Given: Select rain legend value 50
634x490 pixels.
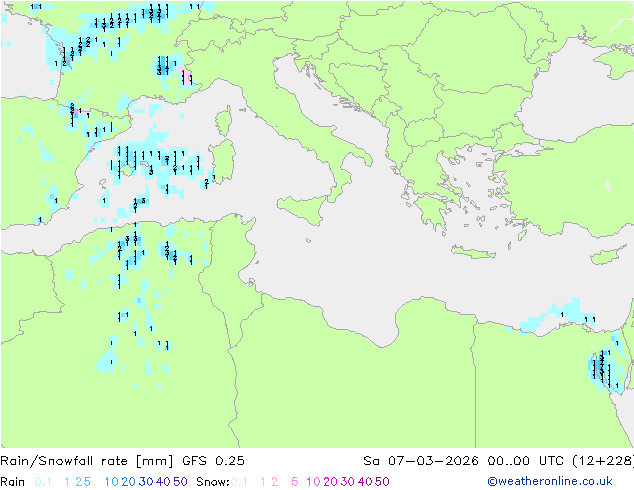Looking at the screenshot, I should pyautogui.click(x=180, y=482).
